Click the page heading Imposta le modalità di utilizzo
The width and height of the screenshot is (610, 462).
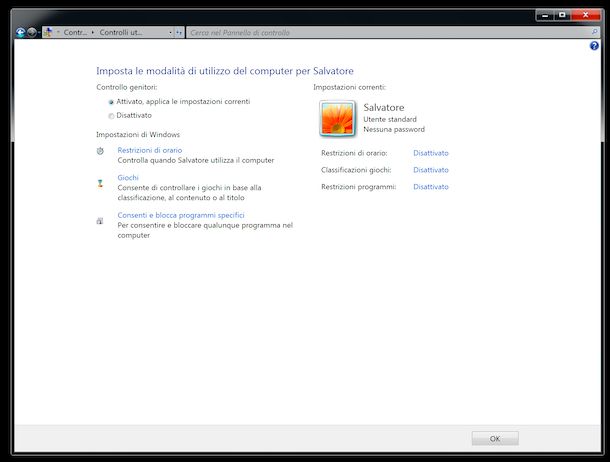pyautogui.click(x=225, y=71)
